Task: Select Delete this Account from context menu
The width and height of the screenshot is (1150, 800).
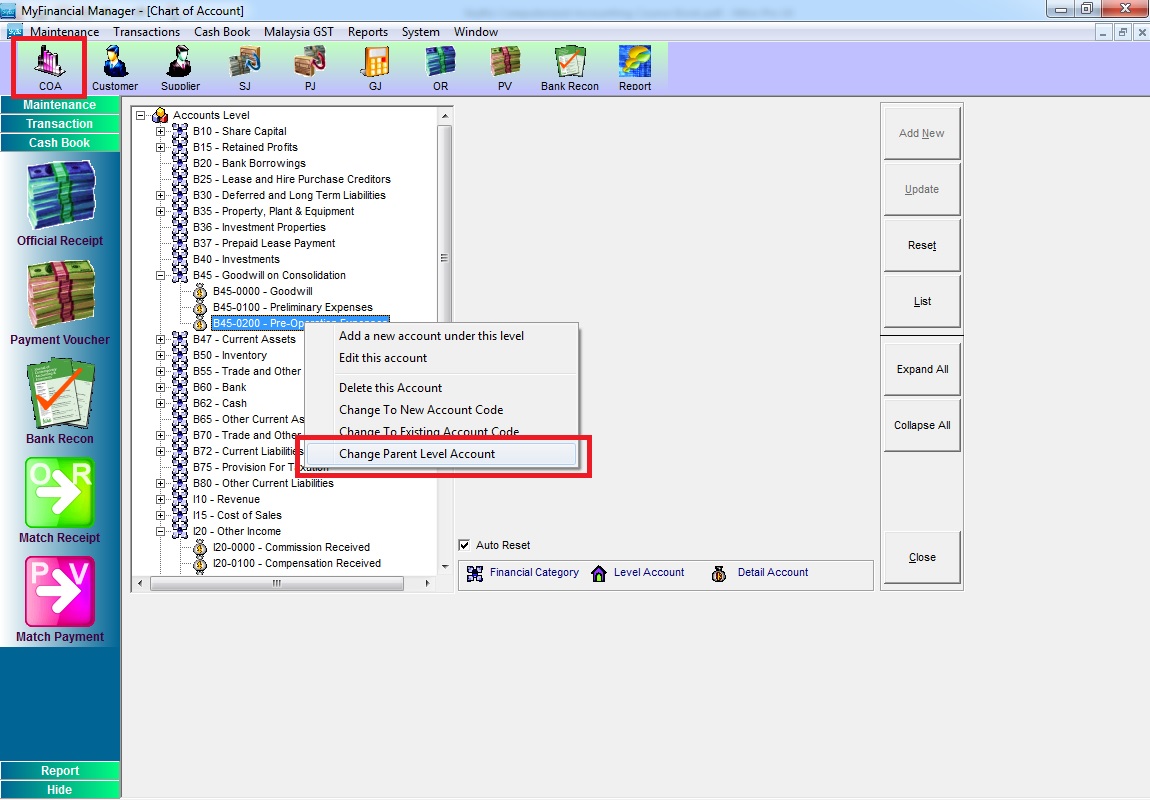Action: pyautogui.click(x=390, y=388)
